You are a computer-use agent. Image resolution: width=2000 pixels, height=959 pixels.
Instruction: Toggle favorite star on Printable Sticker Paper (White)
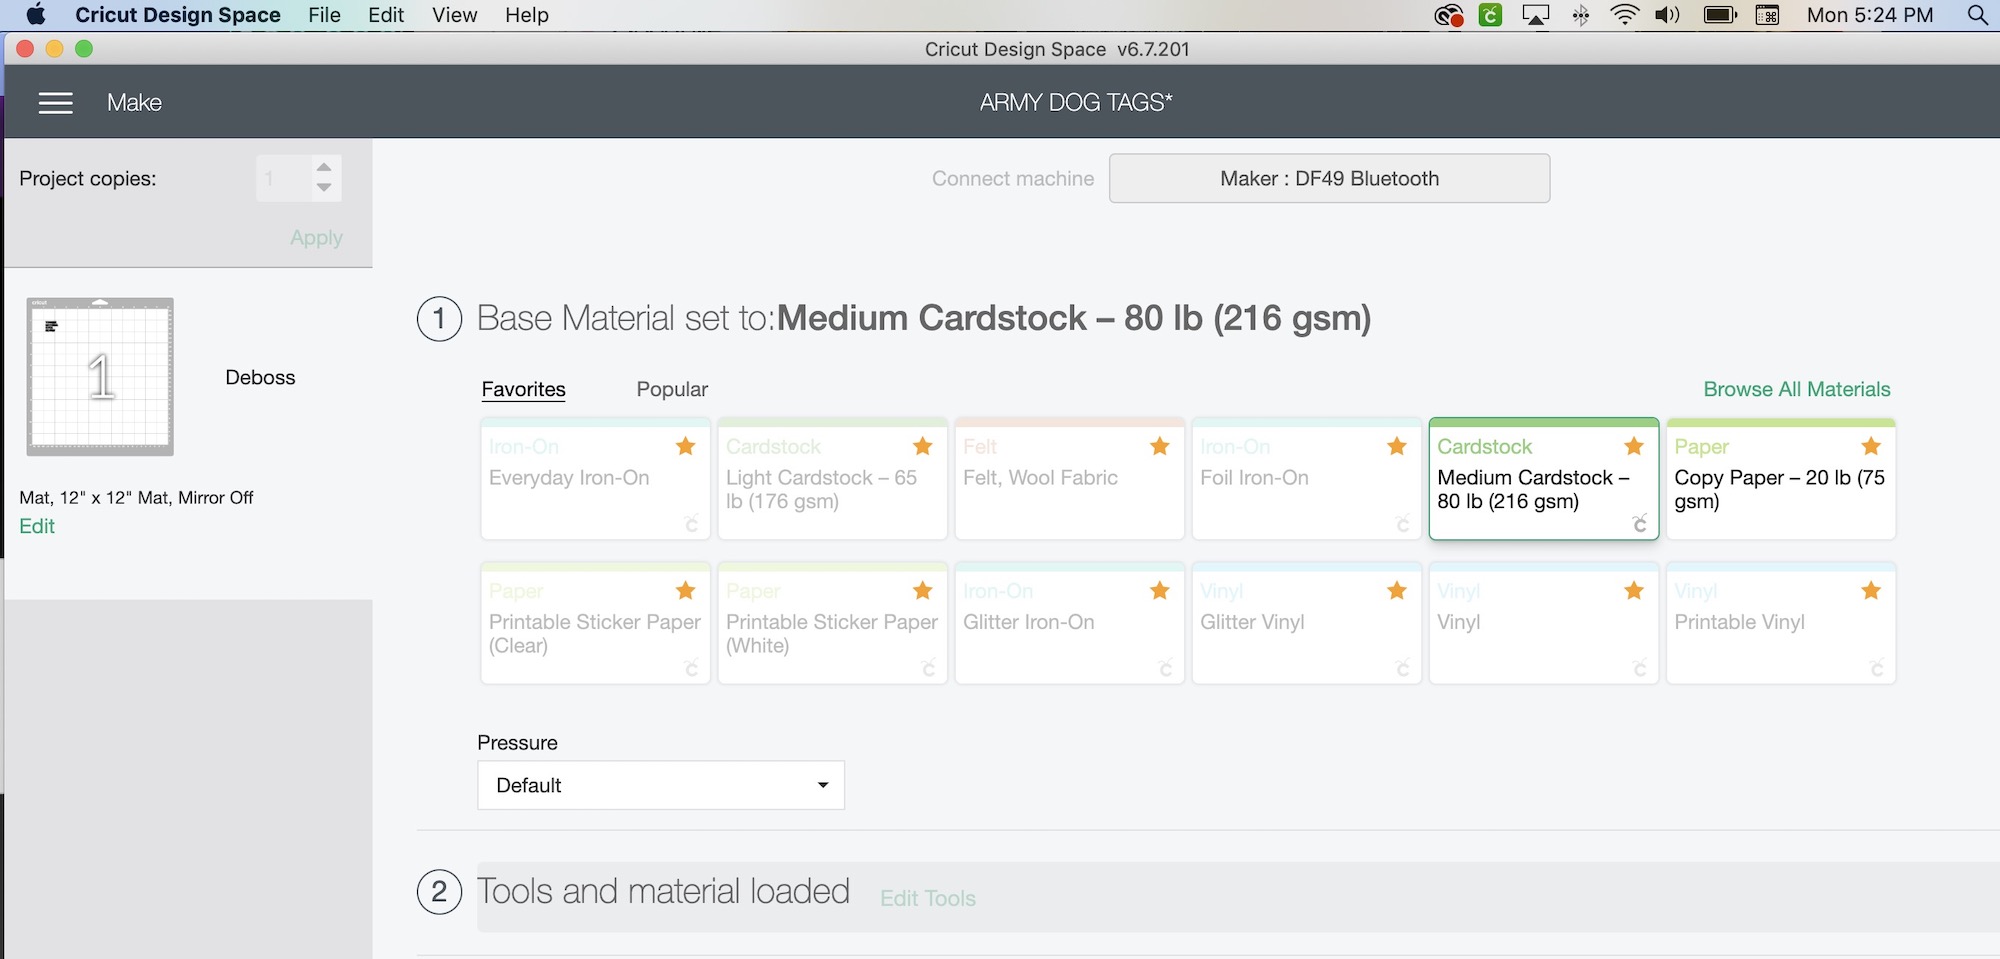point(923,590)
